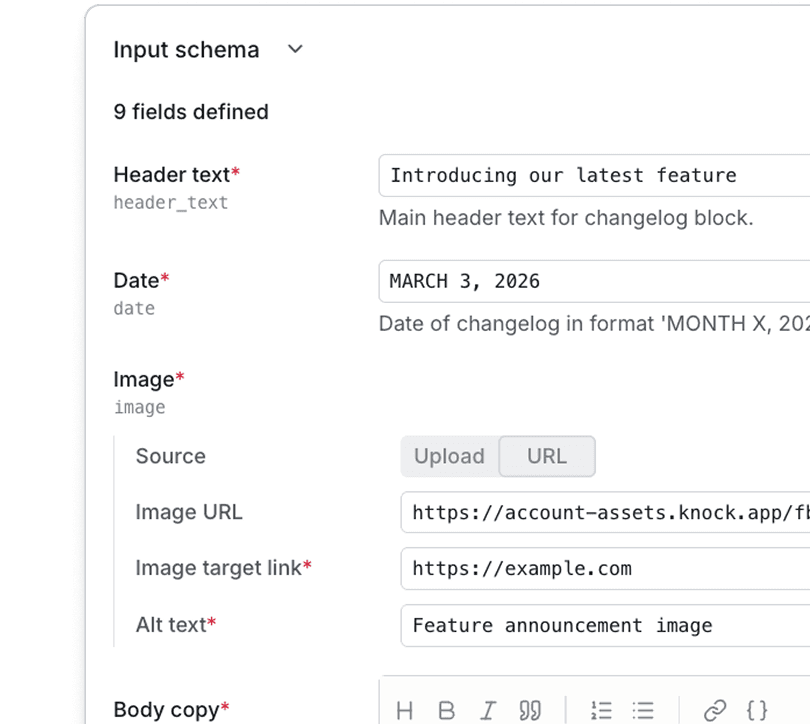The width and height of the screenshot is (810, 724).
Task: Collapse the Input schema section chevron
Action: click(295, 48)
